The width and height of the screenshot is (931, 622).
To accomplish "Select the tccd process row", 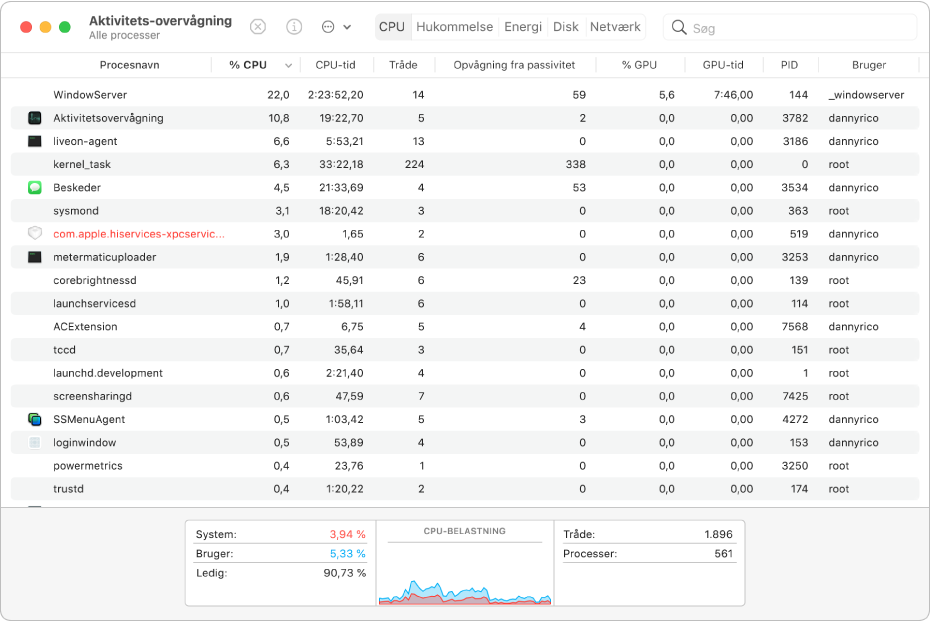I will tap(465, 350).
